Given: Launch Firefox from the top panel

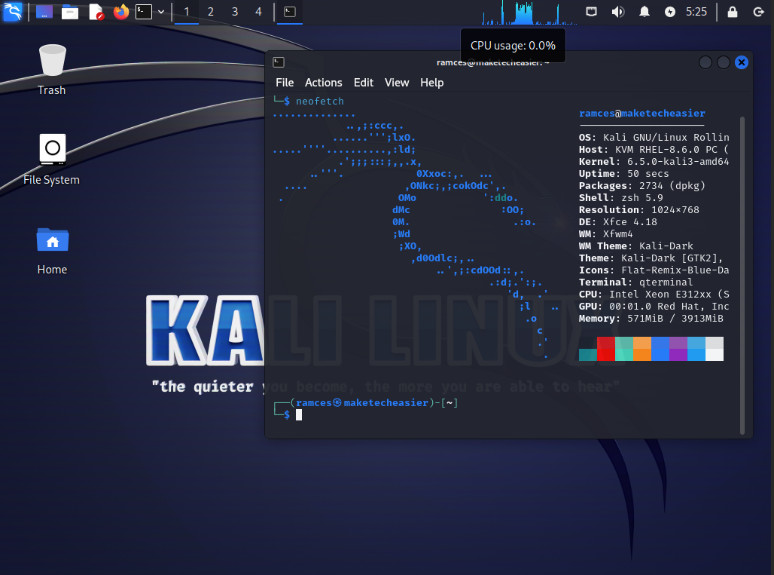Looking at the screenshot, I should pos(121,11).
